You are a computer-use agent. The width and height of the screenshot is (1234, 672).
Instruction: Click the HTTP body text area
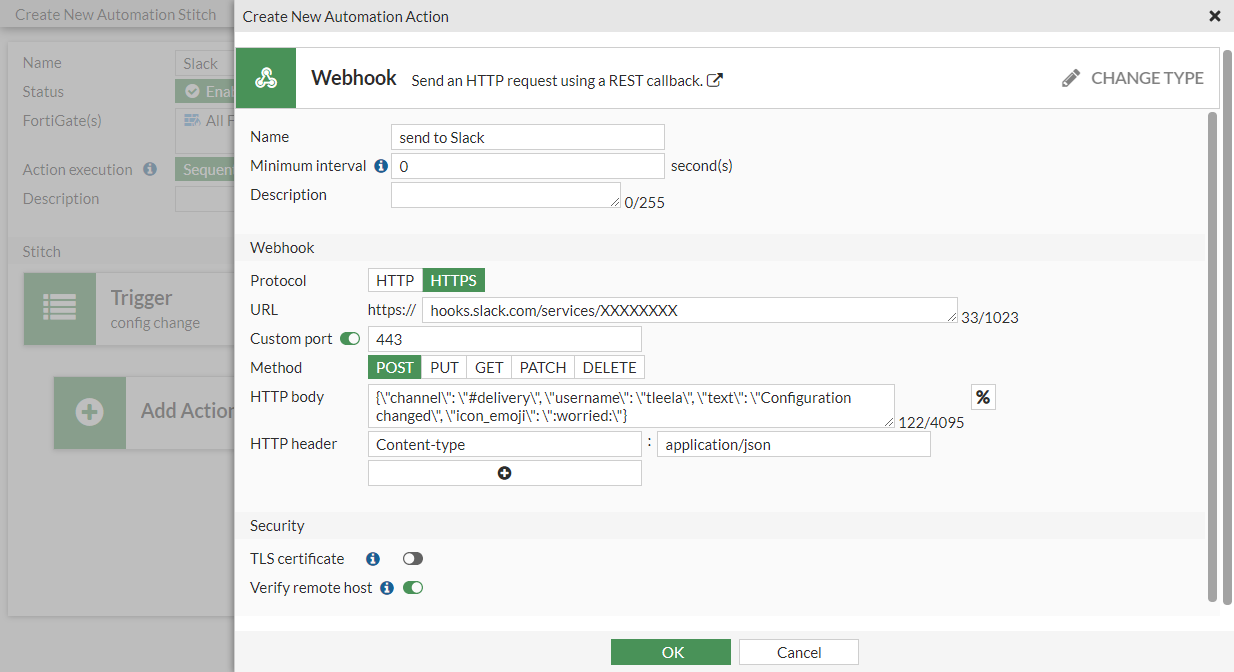point(631,406)
